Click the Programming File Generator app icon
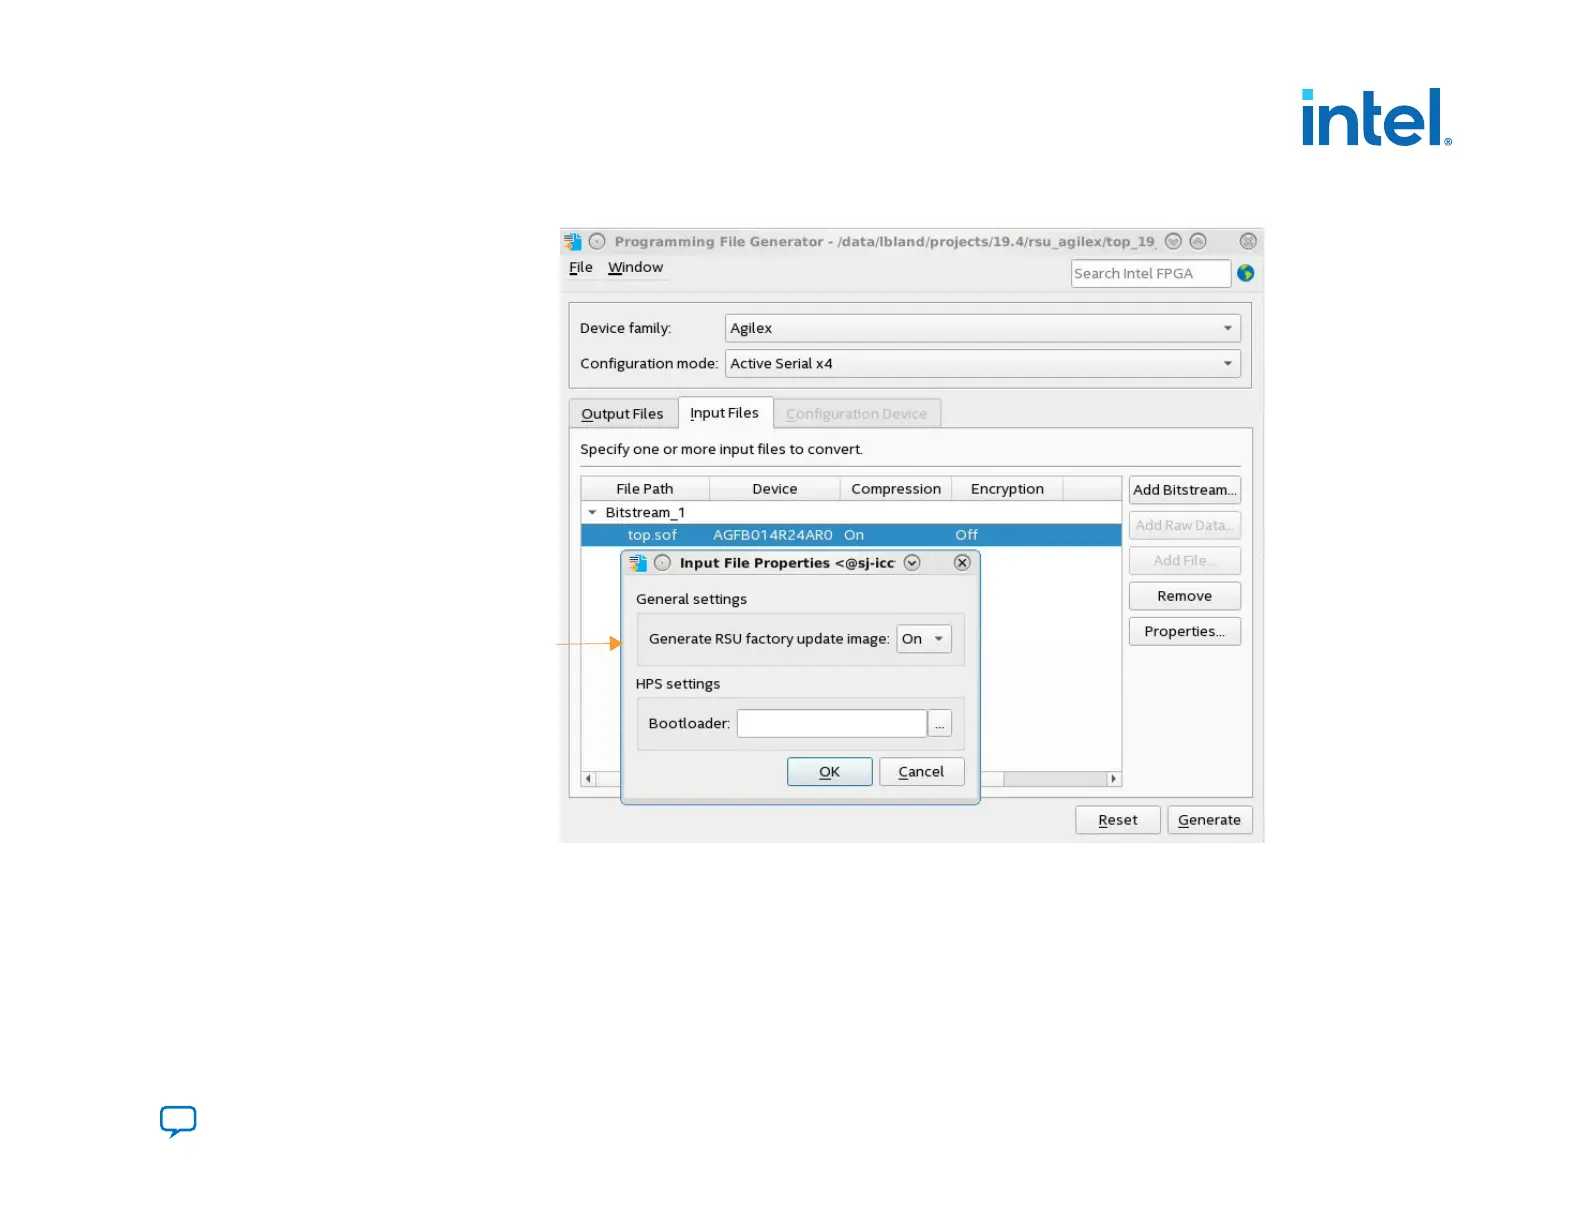 [x=573, y=241]
